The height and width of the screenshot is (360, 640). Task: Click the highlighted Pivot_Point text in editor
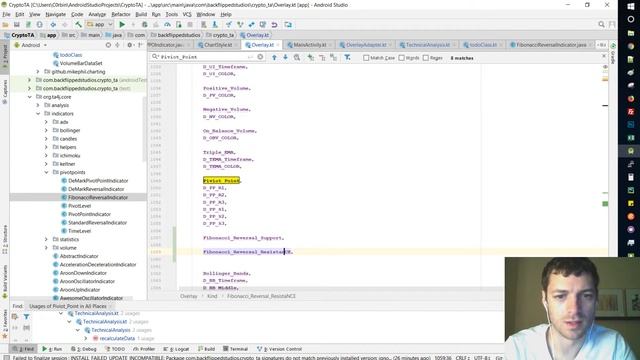221,180
